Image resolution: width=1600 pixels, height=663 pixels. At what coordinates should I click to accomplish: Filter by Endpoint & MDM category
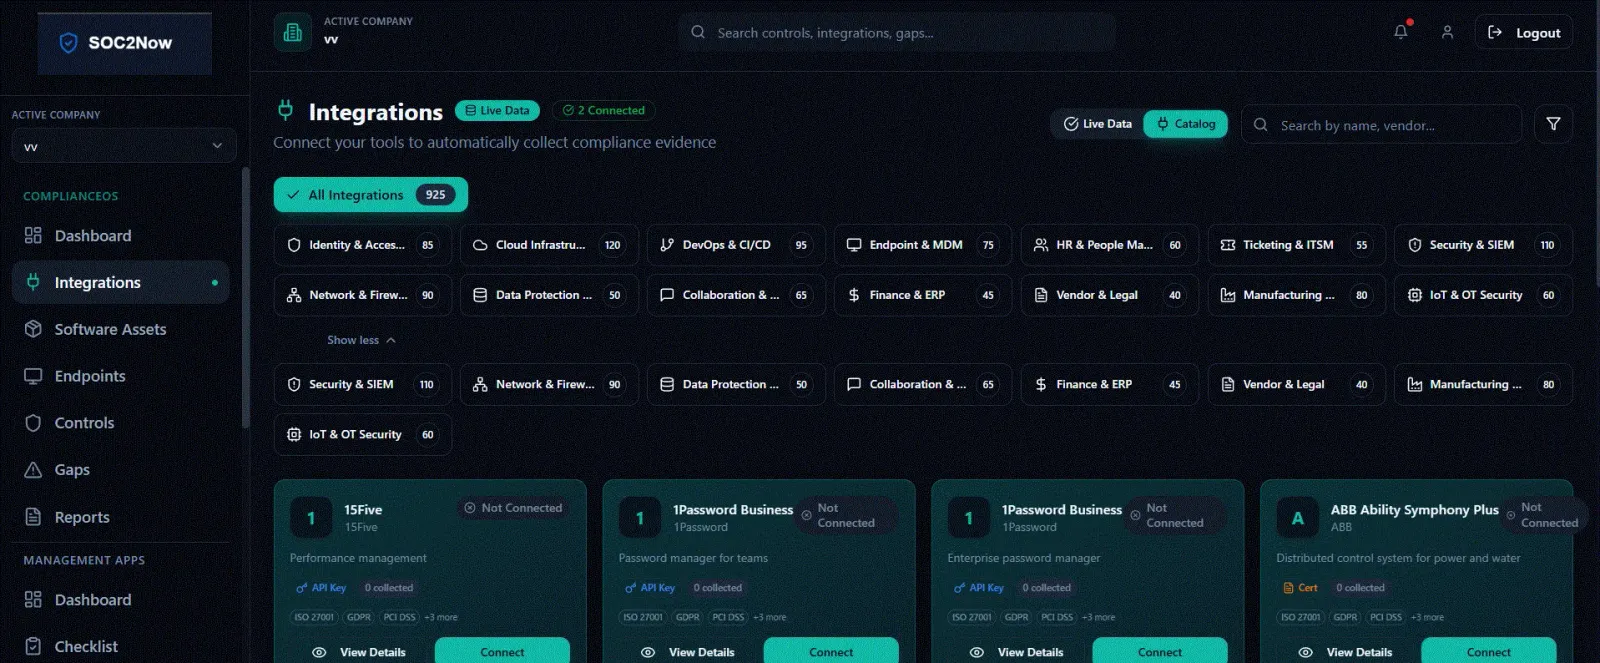pyautogui.click(x=923, y=245)
